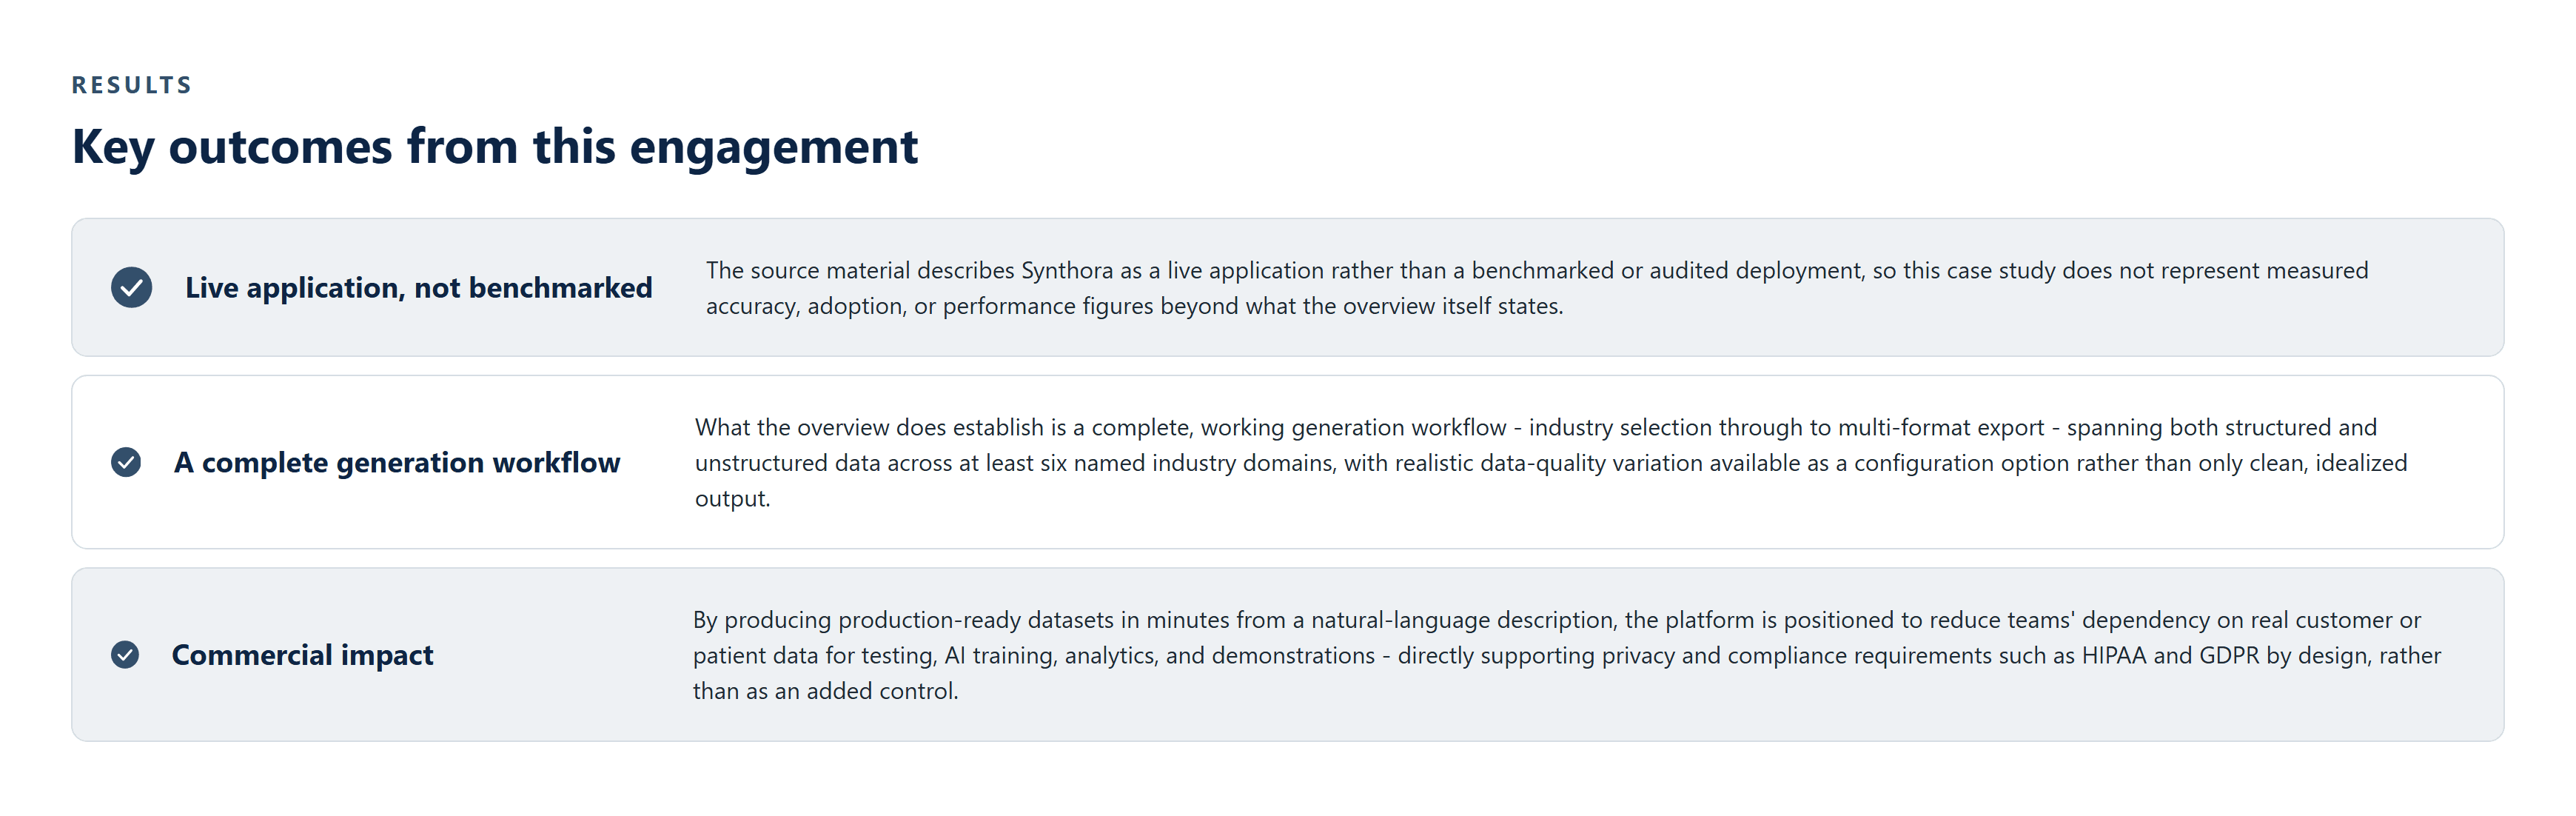The image size is (2576, 816).
Task: Click the paragraph starting By producing production-ready datasets
Action: click(1566, 655)
